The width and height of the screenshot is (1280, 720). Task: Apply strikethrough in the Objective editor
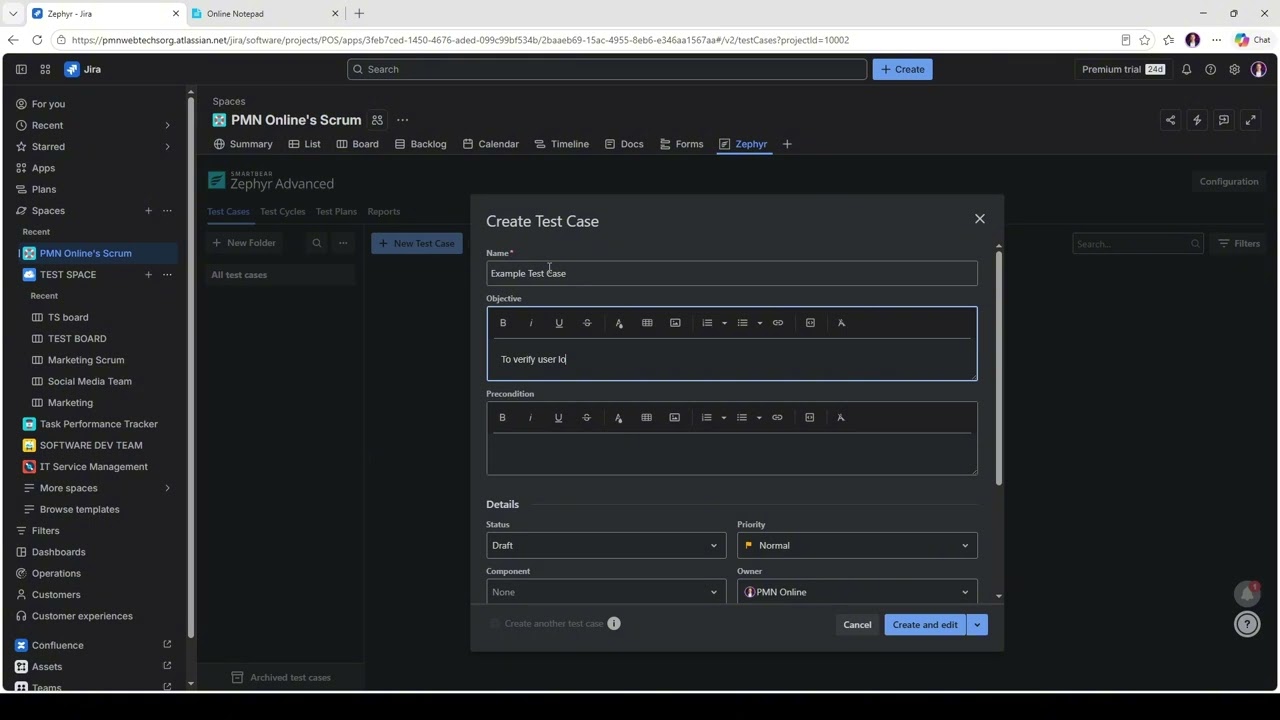(x=587, y=323)
